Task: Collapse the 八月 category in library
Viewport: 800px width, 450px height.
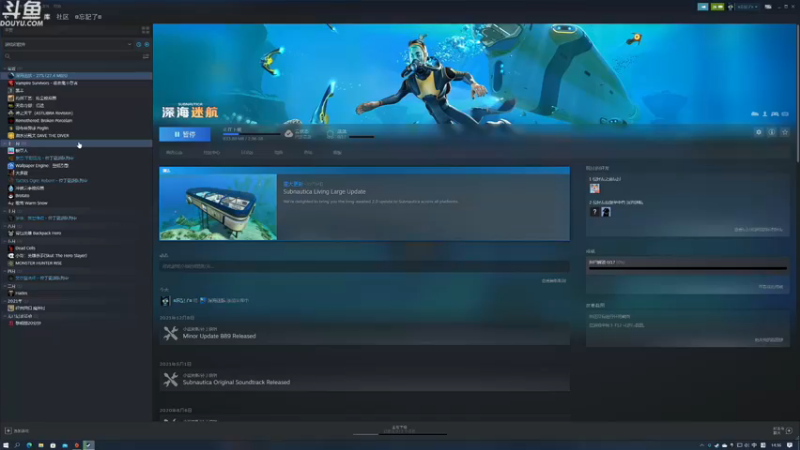Action: click(x=77, y=226)
